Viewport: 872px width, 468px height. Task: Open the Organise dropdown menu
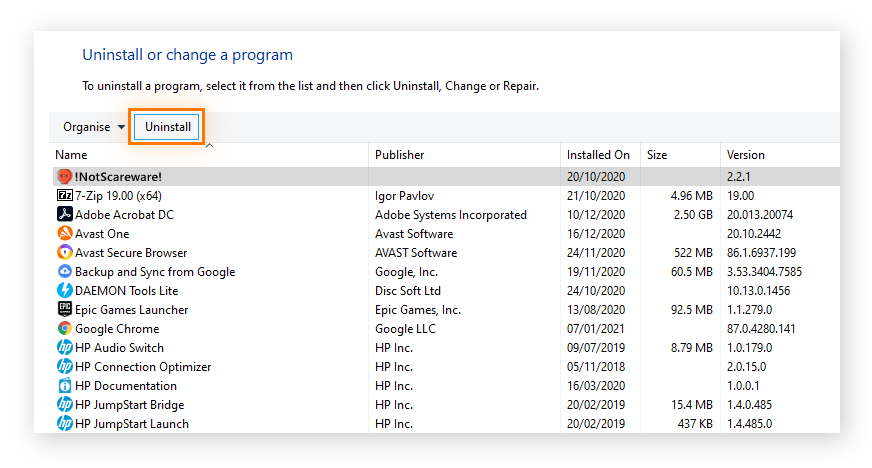pyautogui.click(x=93, y=127)
